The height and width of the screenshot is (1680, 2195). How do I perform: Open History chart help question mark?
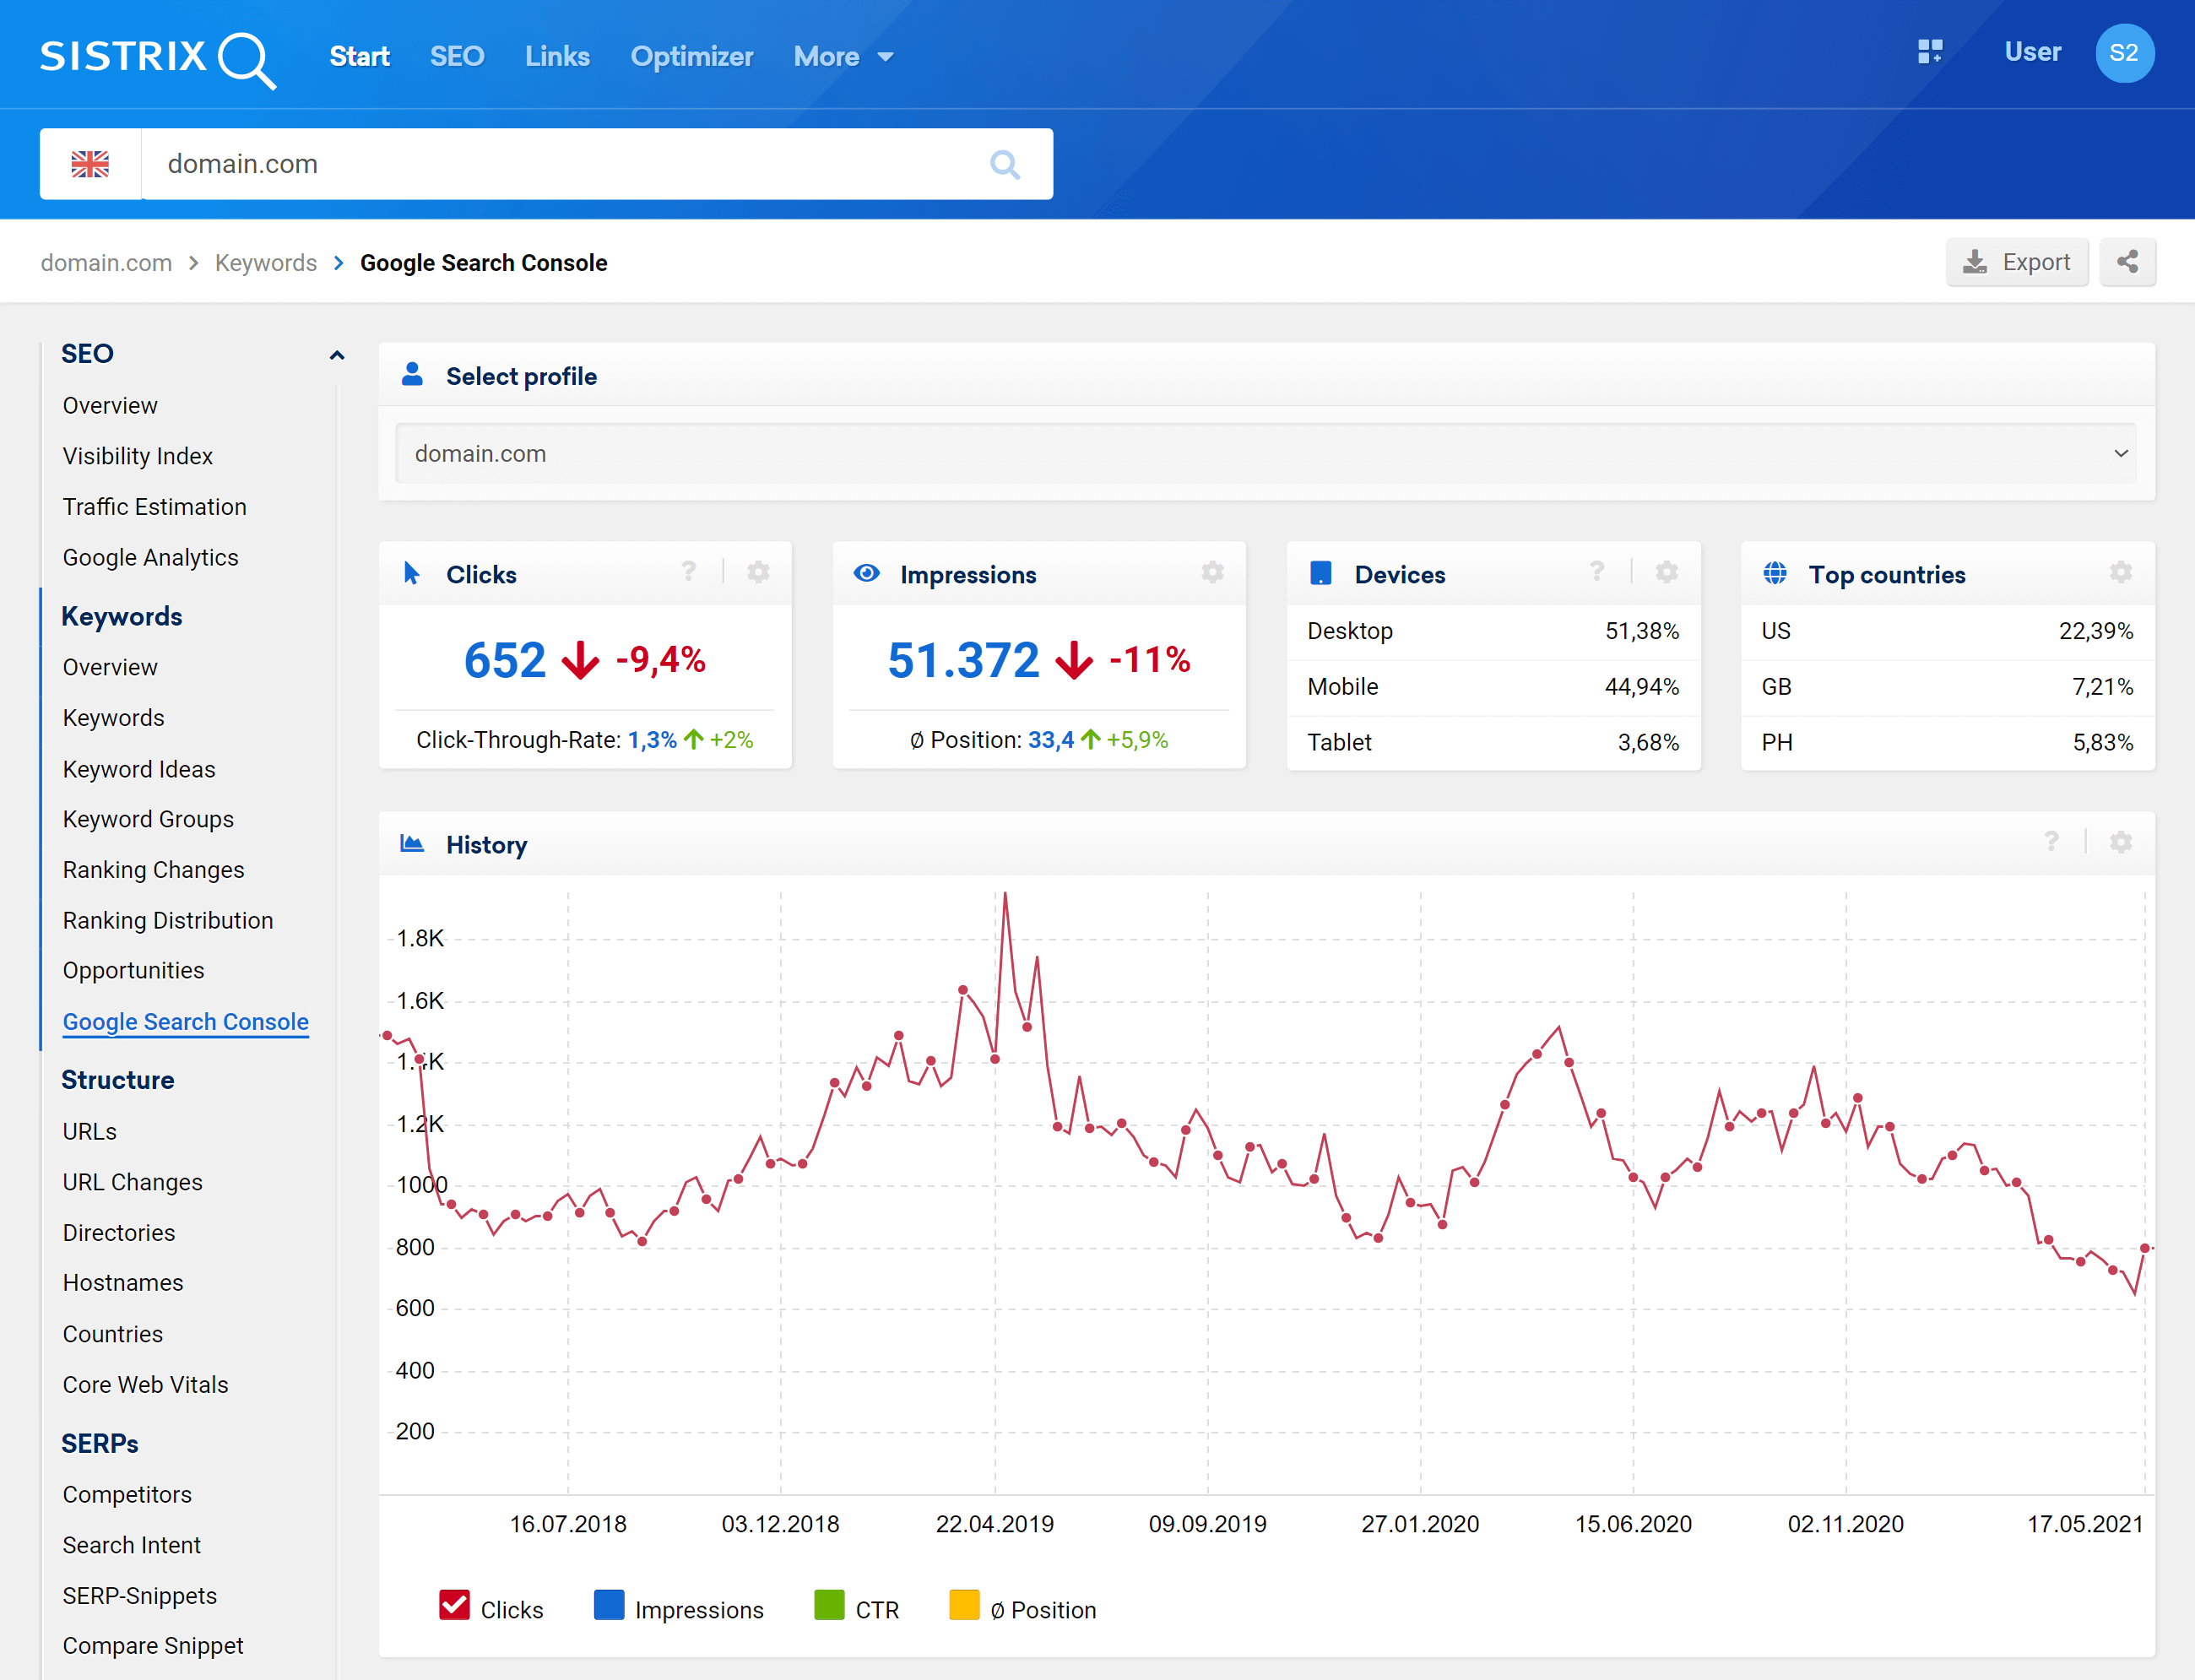click(2051, 842)
